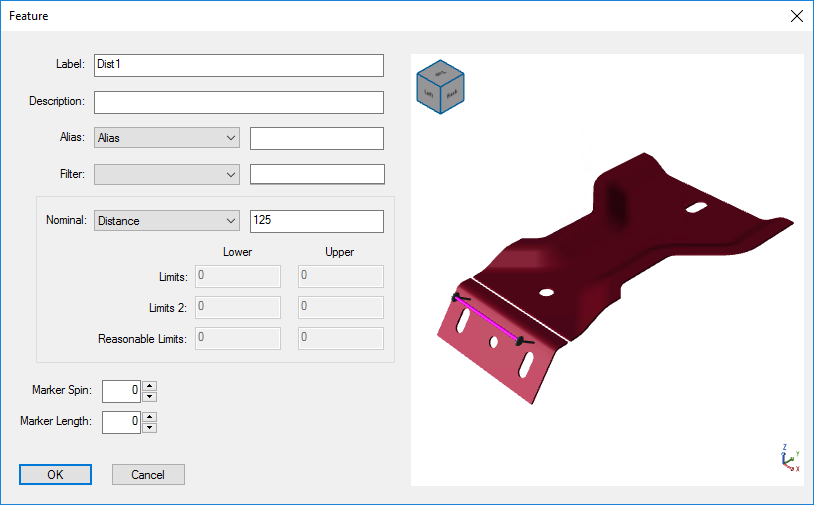Decrease Marker Spin with down arrow

point(149,396)
